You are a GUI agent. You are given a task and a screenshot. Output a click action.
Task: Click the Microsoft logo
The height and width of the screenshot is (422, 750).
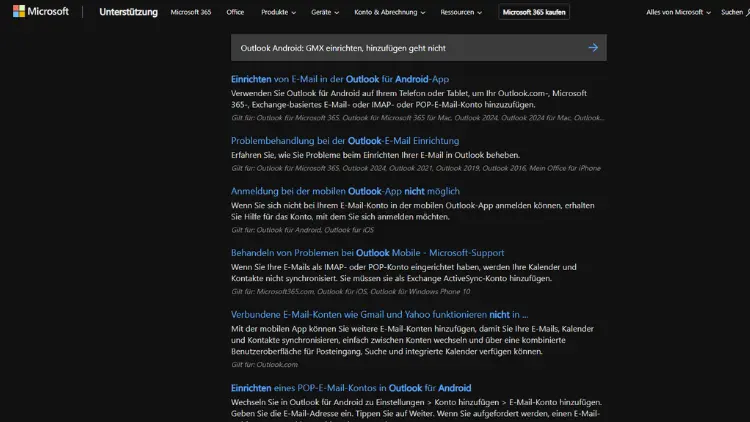(x=41, y=11)
